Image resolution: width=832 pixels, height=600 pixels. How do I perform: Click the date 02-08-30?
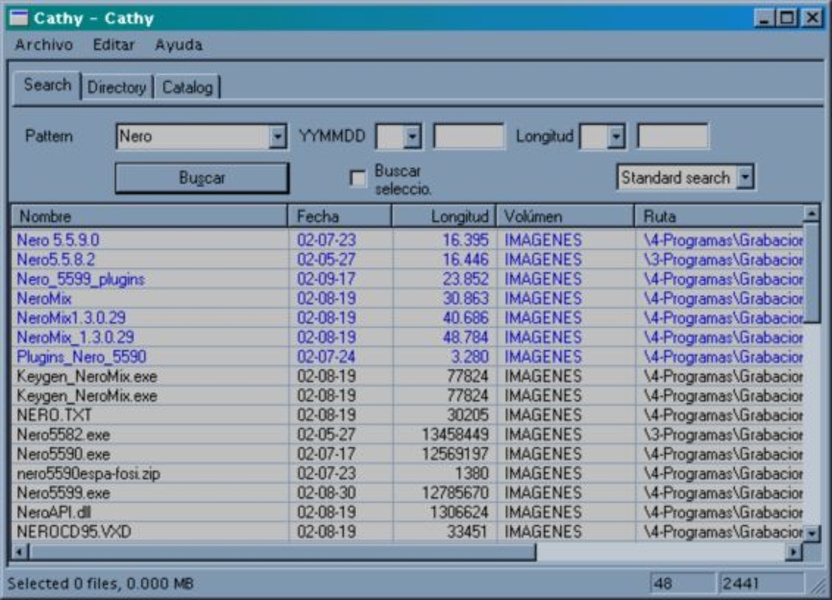326,493
